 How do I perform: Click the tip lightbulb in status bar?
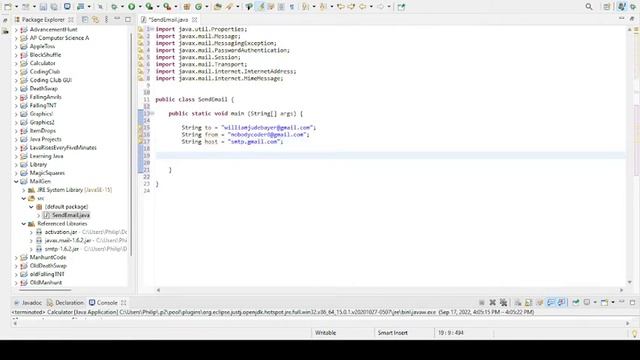point(634,333)
